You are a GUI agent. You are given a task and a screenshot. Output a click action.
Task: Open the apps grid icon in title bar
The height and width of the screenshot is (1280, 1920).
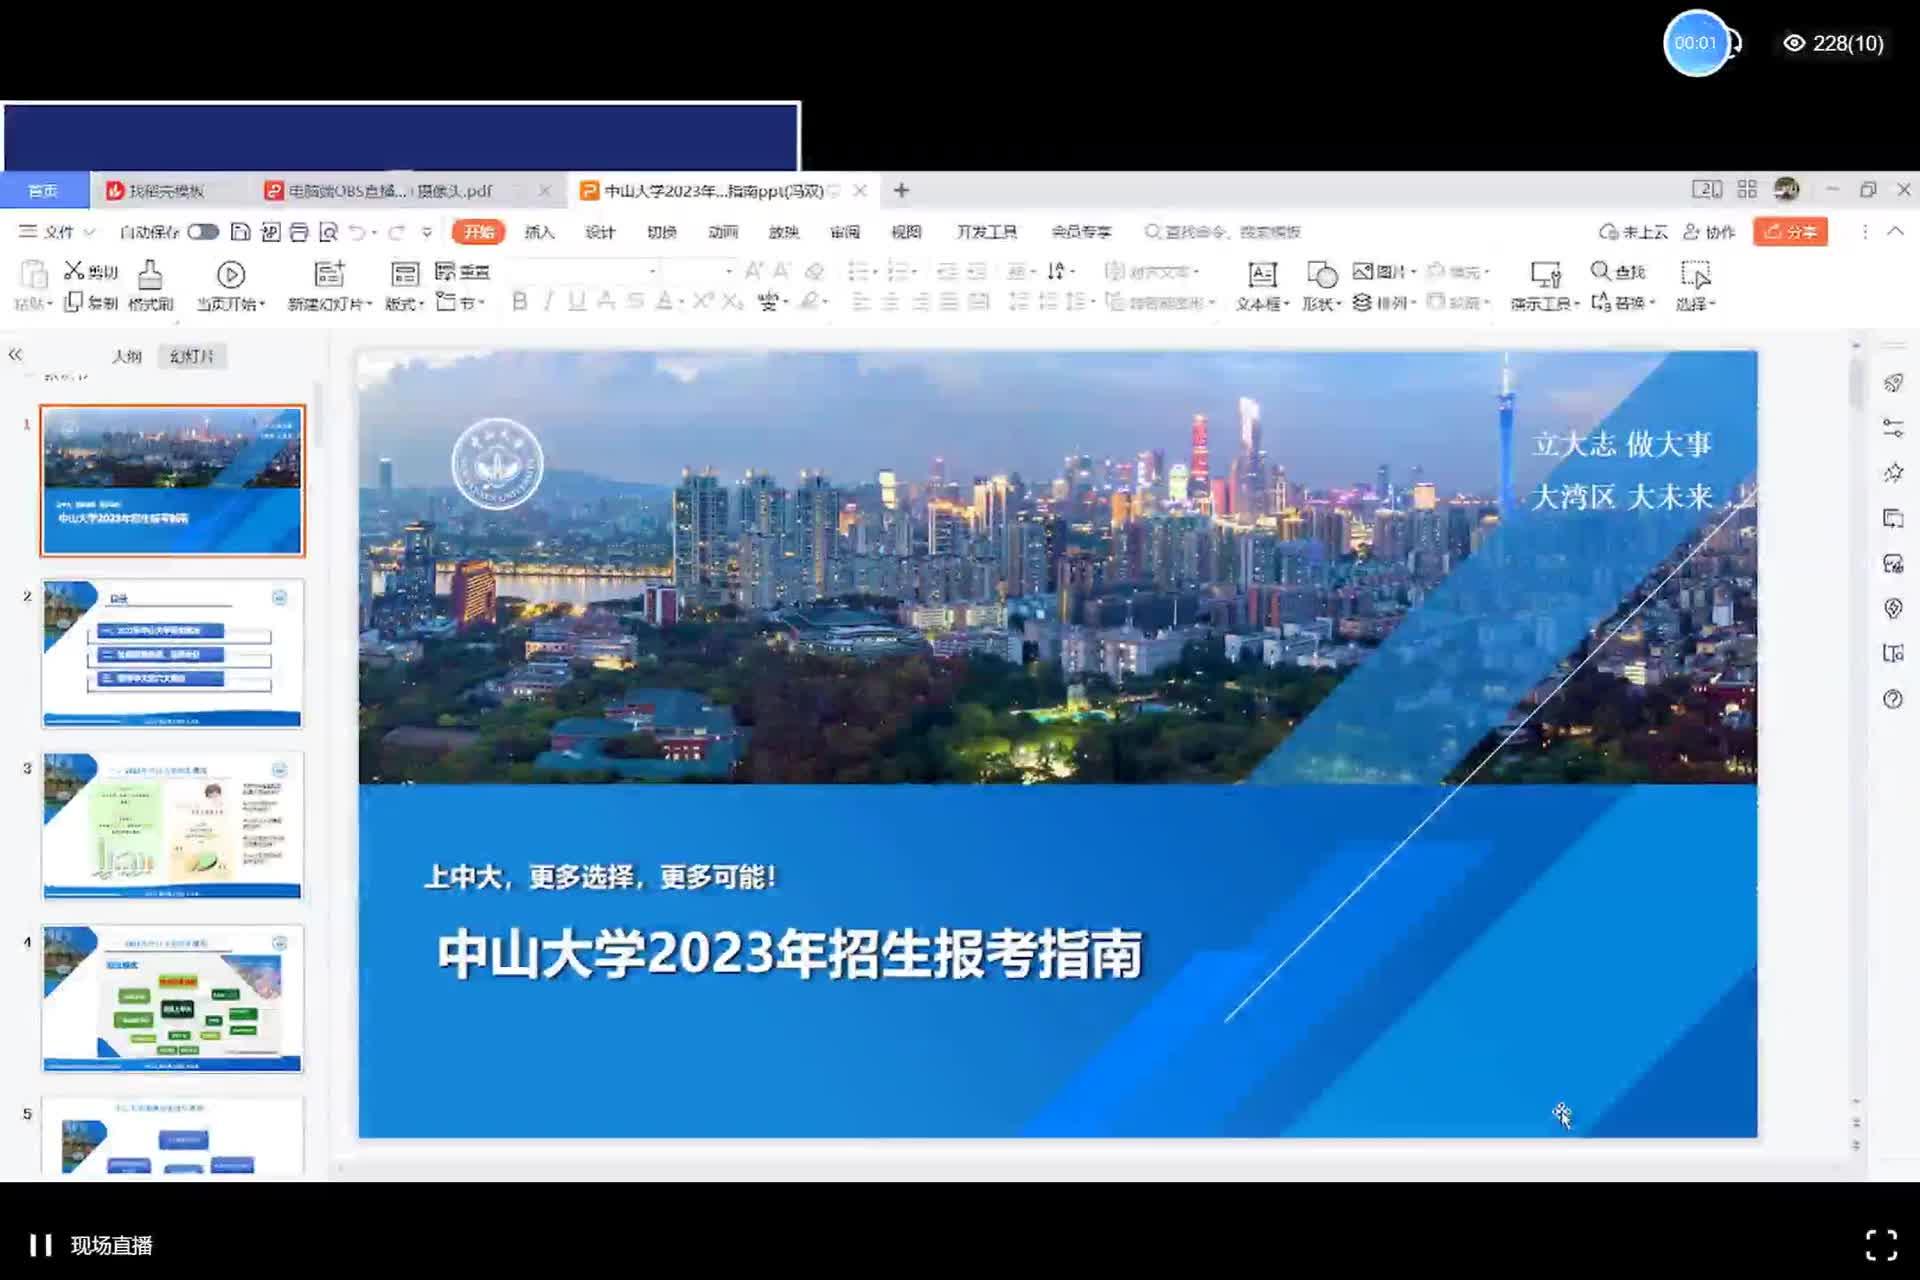tap(1747, 189)
